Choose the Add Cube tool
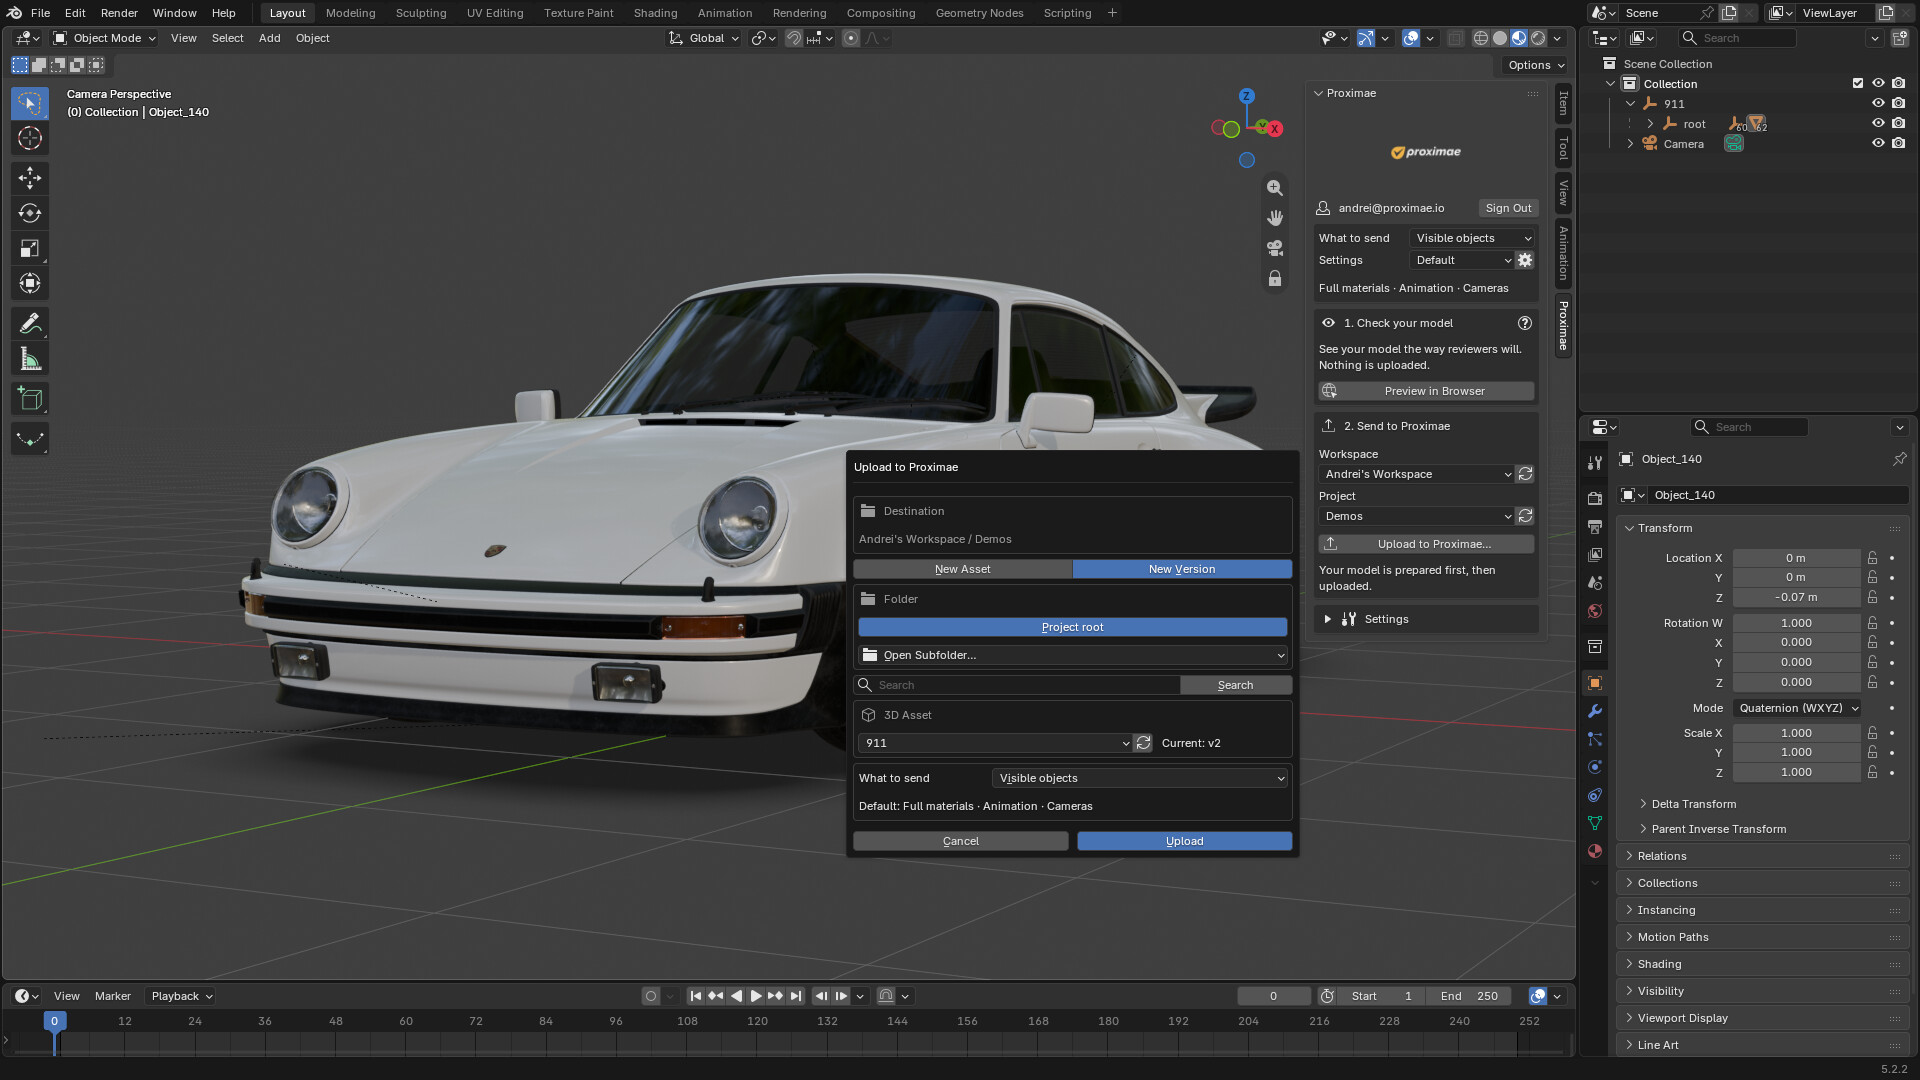The height and width of the screenshot is (1080, 1920). [x=30, y=399]
